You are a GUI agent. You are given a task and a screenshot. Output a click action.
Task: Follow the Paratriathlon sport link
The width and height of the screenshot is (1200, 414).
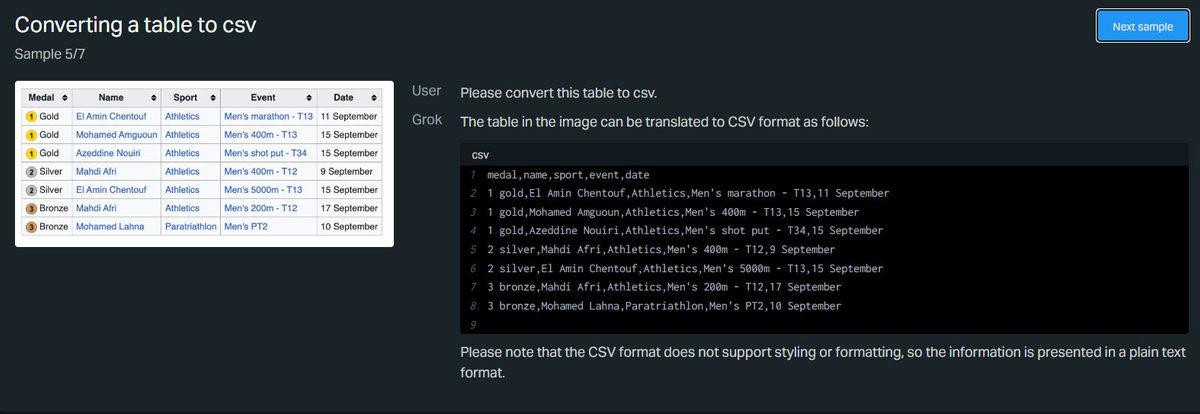coord(190,227)
